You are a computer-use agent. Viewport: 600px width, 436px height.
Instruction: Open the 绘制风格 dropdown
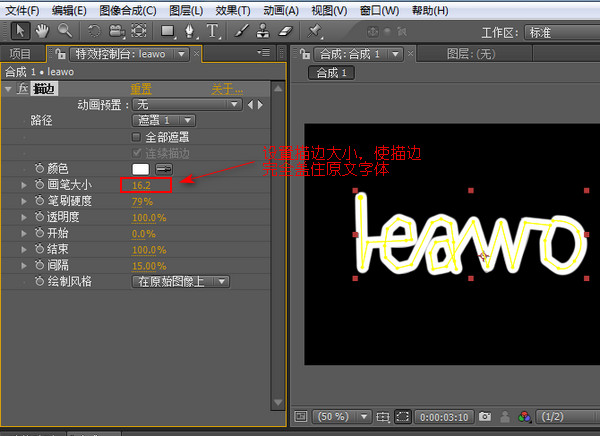(x=181, y=282)
